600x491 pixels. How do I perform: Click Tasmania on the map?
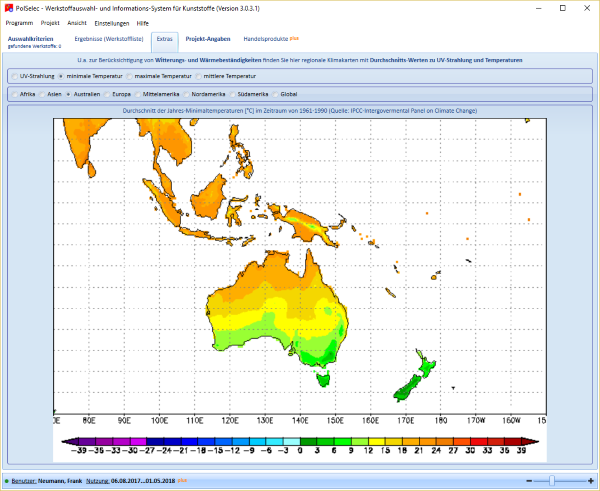(323, 380)
